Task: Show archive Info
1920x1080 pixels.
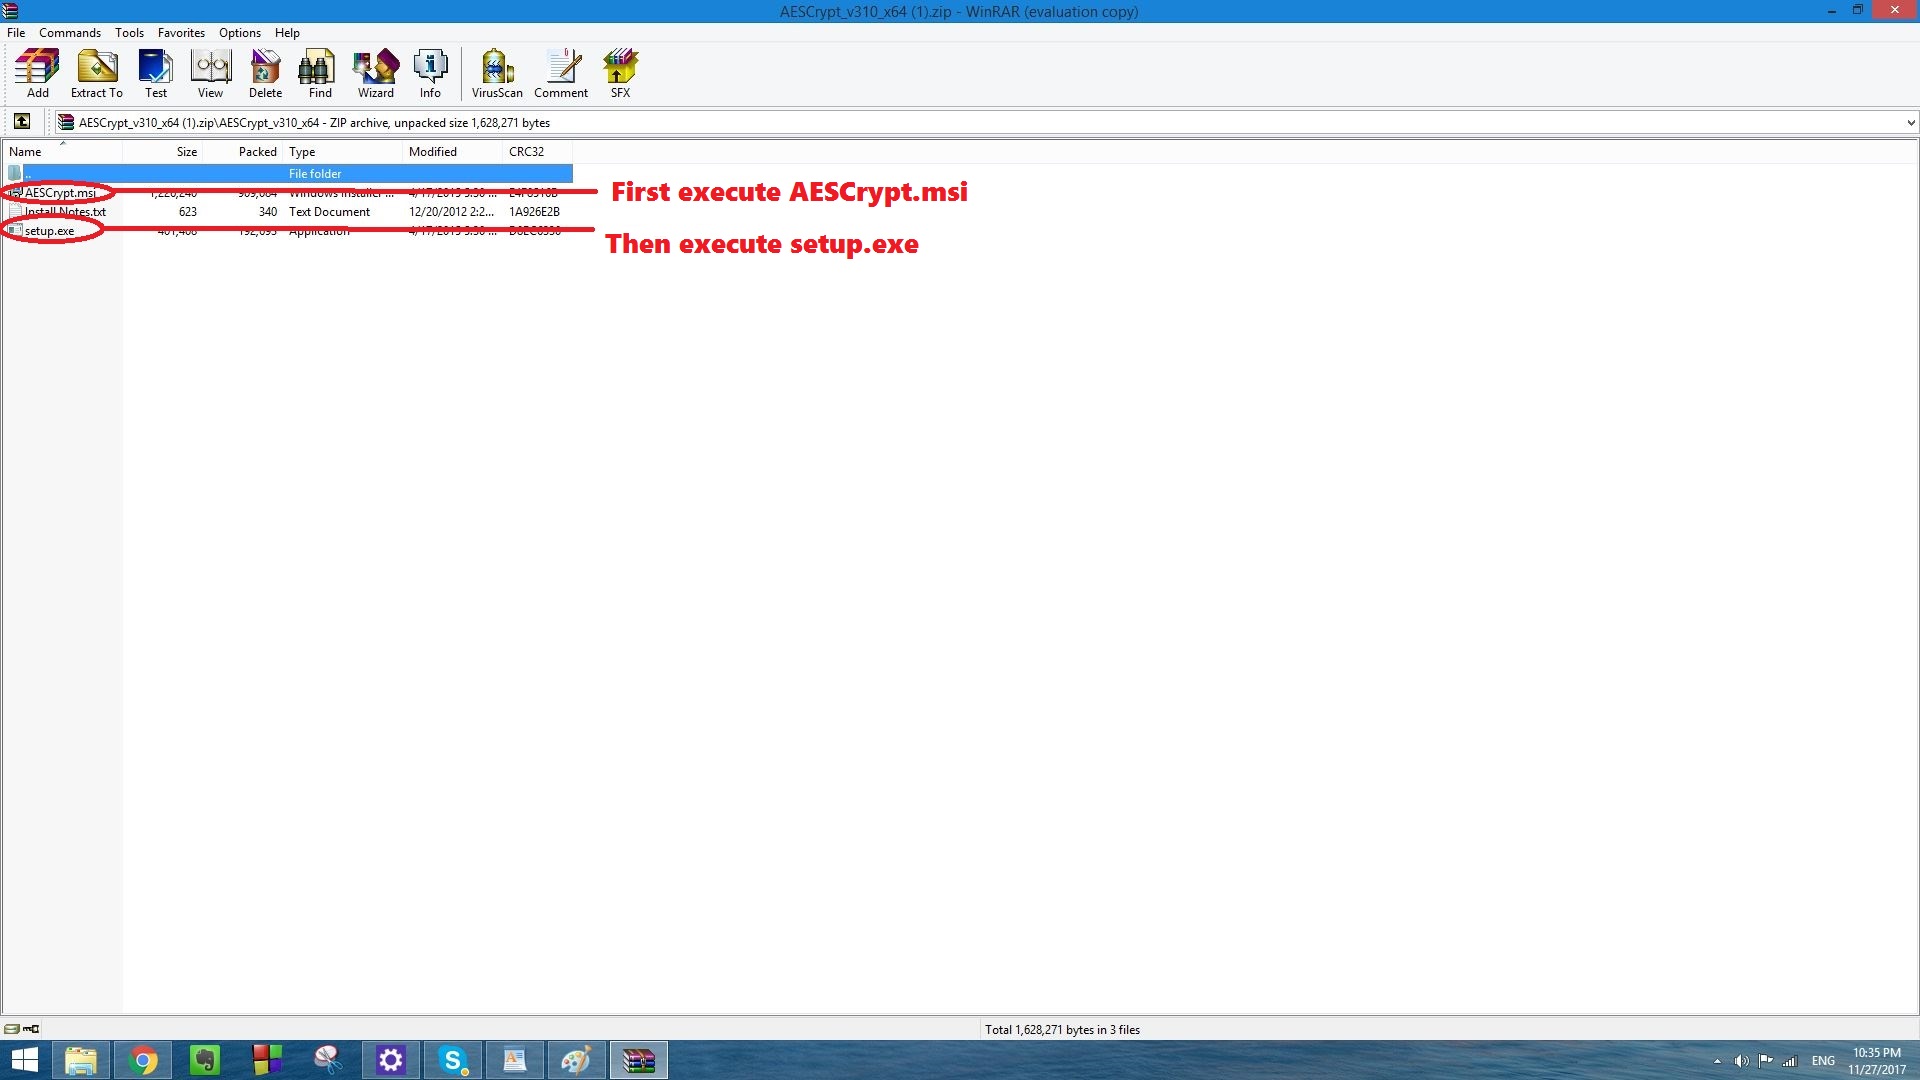Action: [x=430, y=74]
